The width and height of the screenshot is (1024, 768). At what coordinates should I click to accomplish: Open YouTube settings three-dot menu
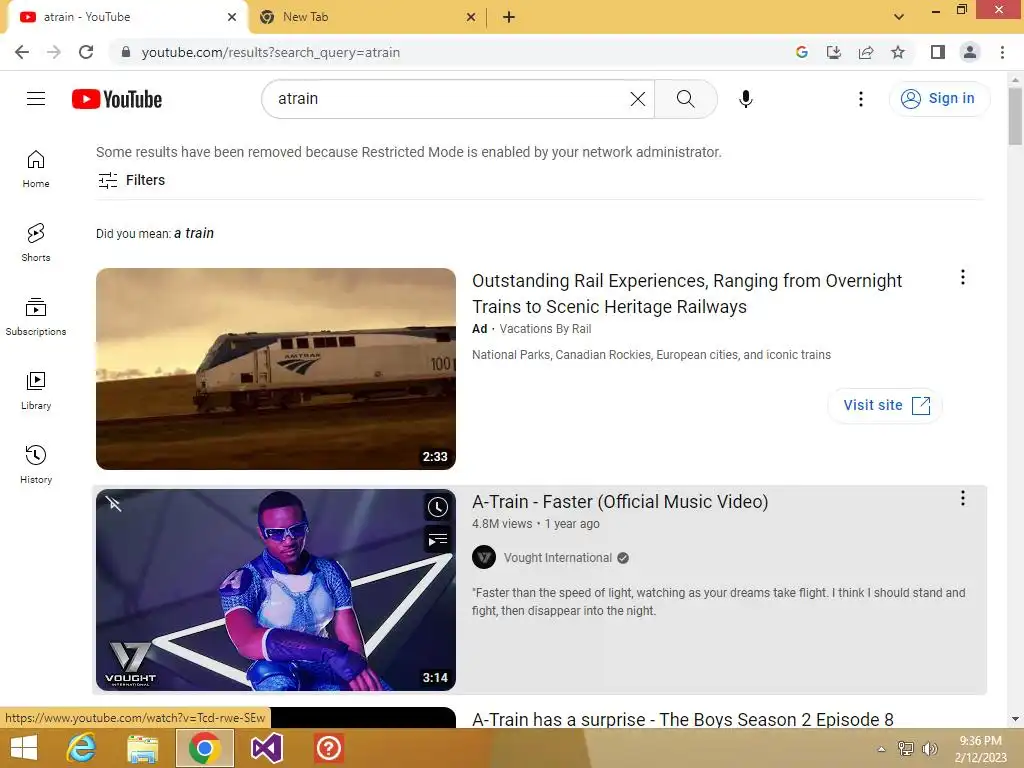(x=861, y=99)
